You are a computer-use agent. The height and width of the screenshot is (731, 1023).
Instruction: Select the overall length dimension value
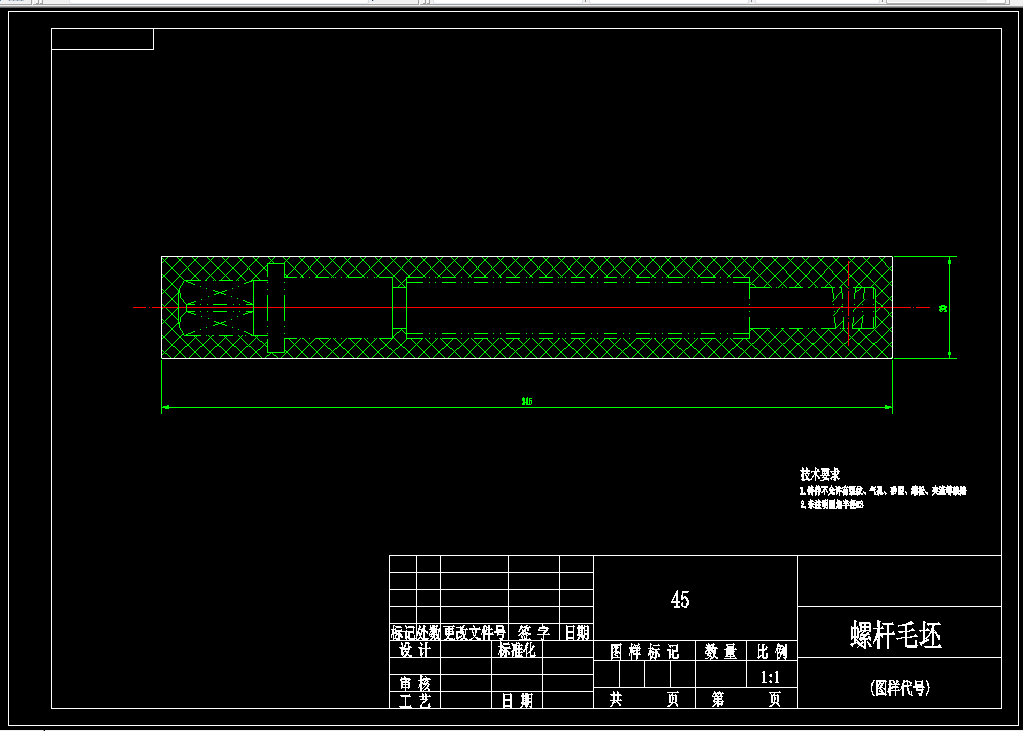click(x=527, y=401)
